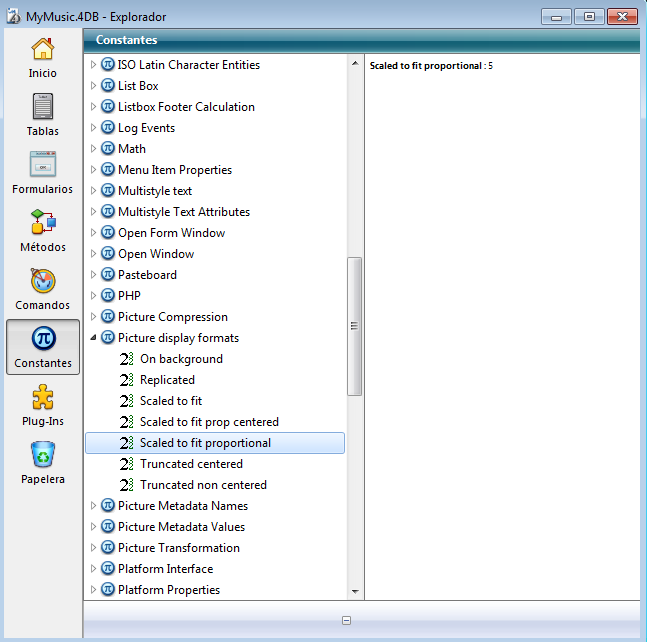Viewport: 647px width, 642px height.
Task: Expand the Picture Metadata Names node
Action: pyautogui.click(x=94, y=506)
